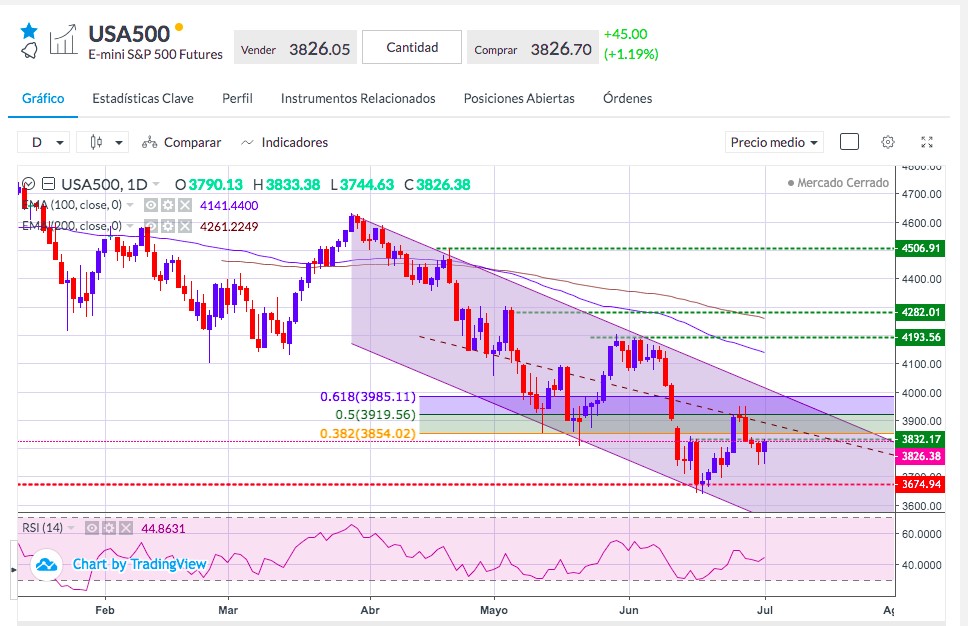This screenshot has height=626, width=968.
Task: Click the 0.382(3854.02) Fibonacci label
Action: pos(368,433)
